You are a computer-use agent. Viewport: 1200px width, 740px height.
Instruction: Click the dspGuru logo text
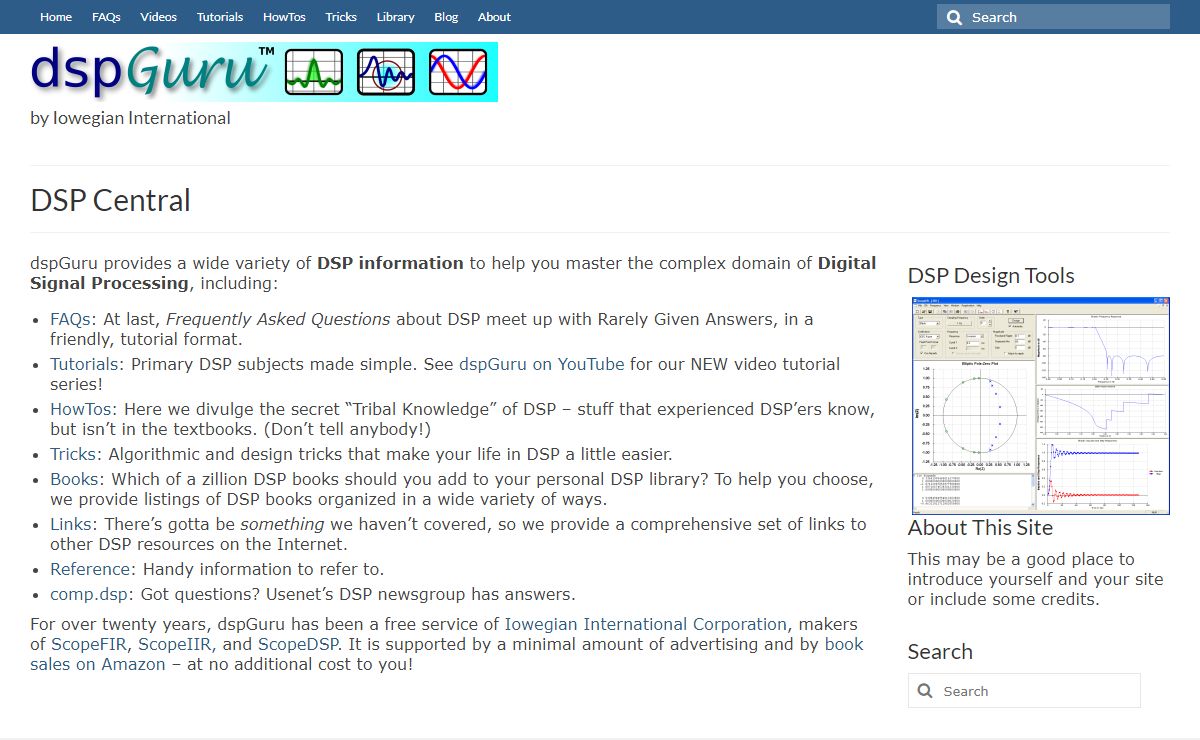(152, 71)
